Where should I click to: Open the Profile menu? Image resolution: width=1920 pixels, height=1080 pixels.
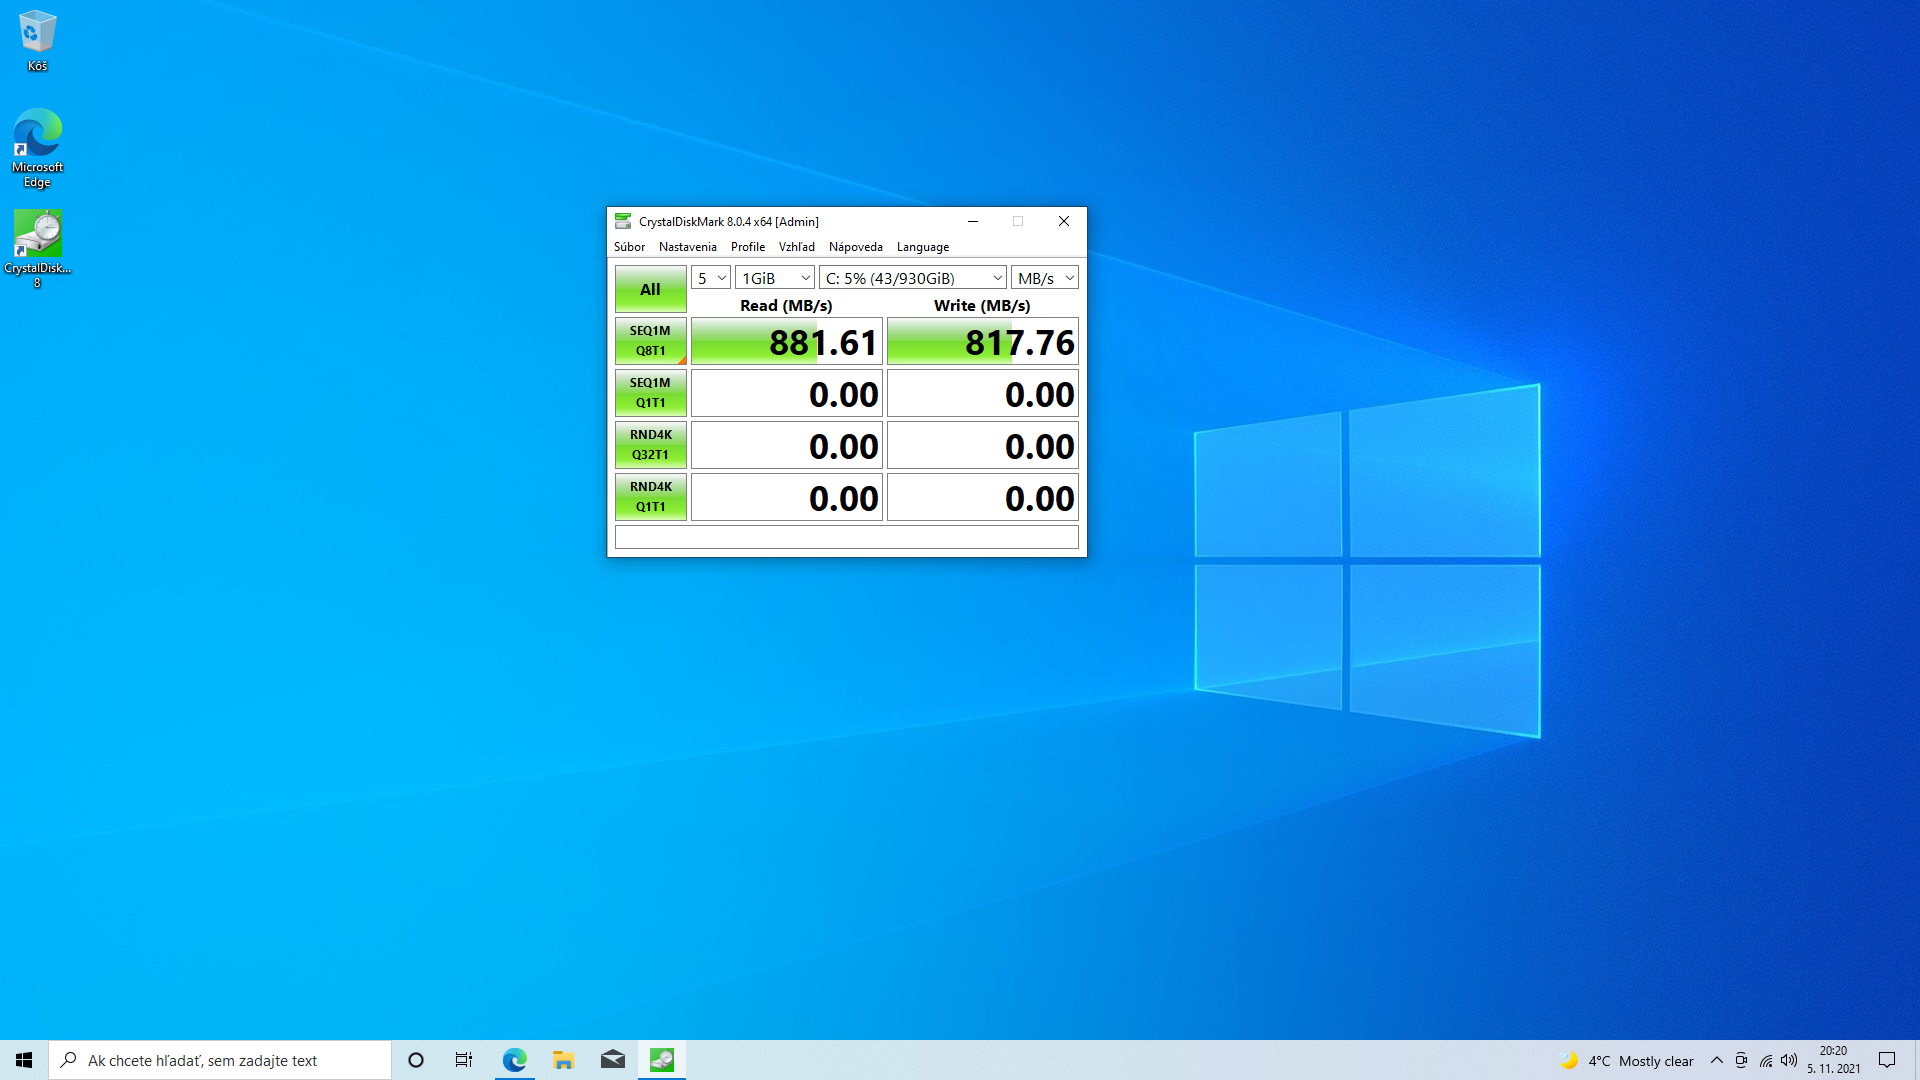tap(747, 247)
